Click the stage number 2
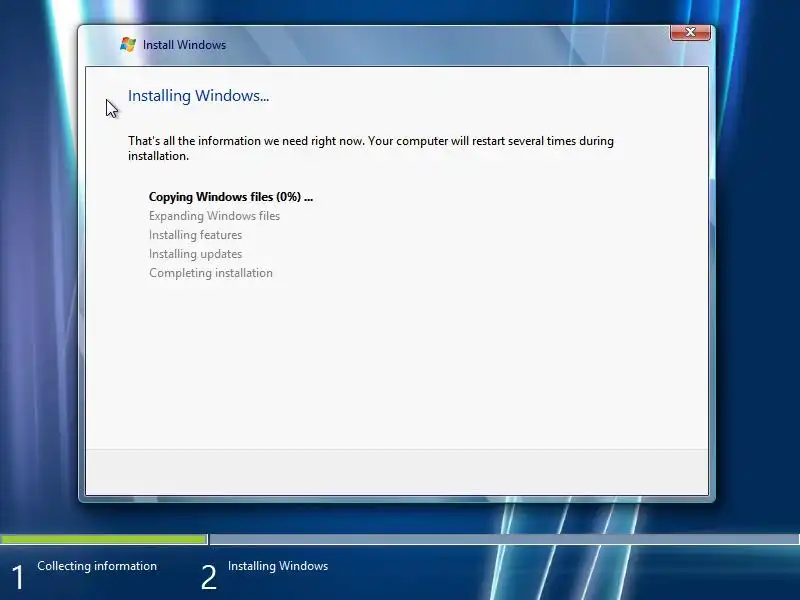The width and height of the screenshot is (800, 600). tap(209, 578)
